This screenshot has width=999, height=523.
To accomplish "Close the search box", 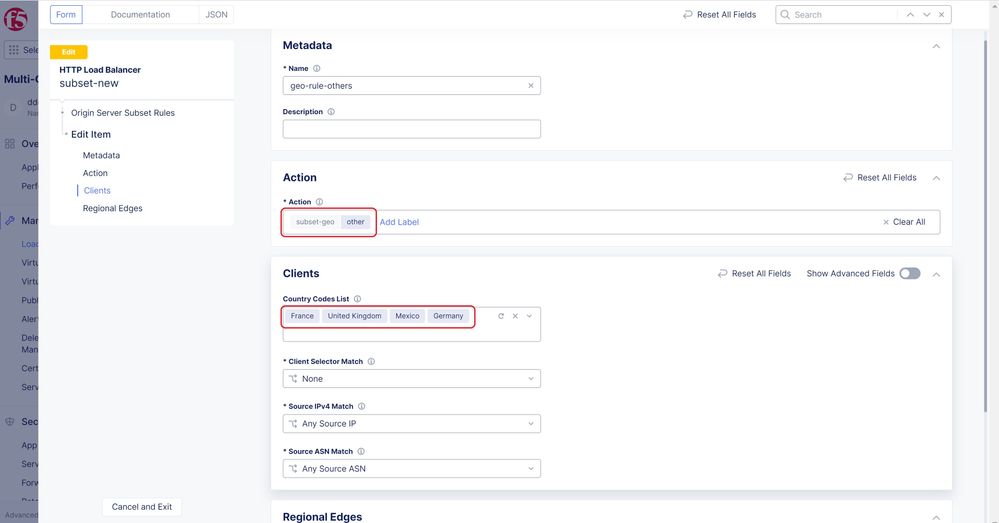I will pyautogui.click(x=943, y=15).
